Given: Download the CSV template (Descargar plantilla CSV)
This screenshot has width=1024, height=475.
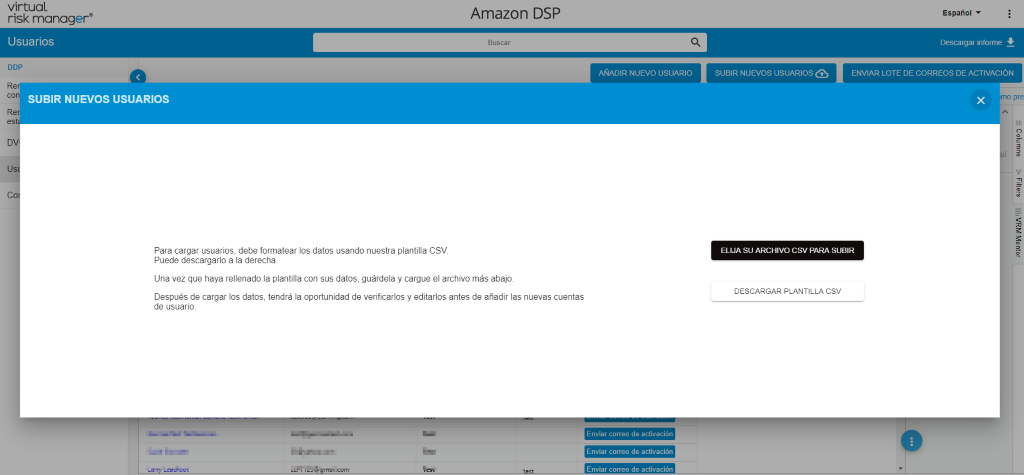Looking at the screenshot, I should 787,291.
